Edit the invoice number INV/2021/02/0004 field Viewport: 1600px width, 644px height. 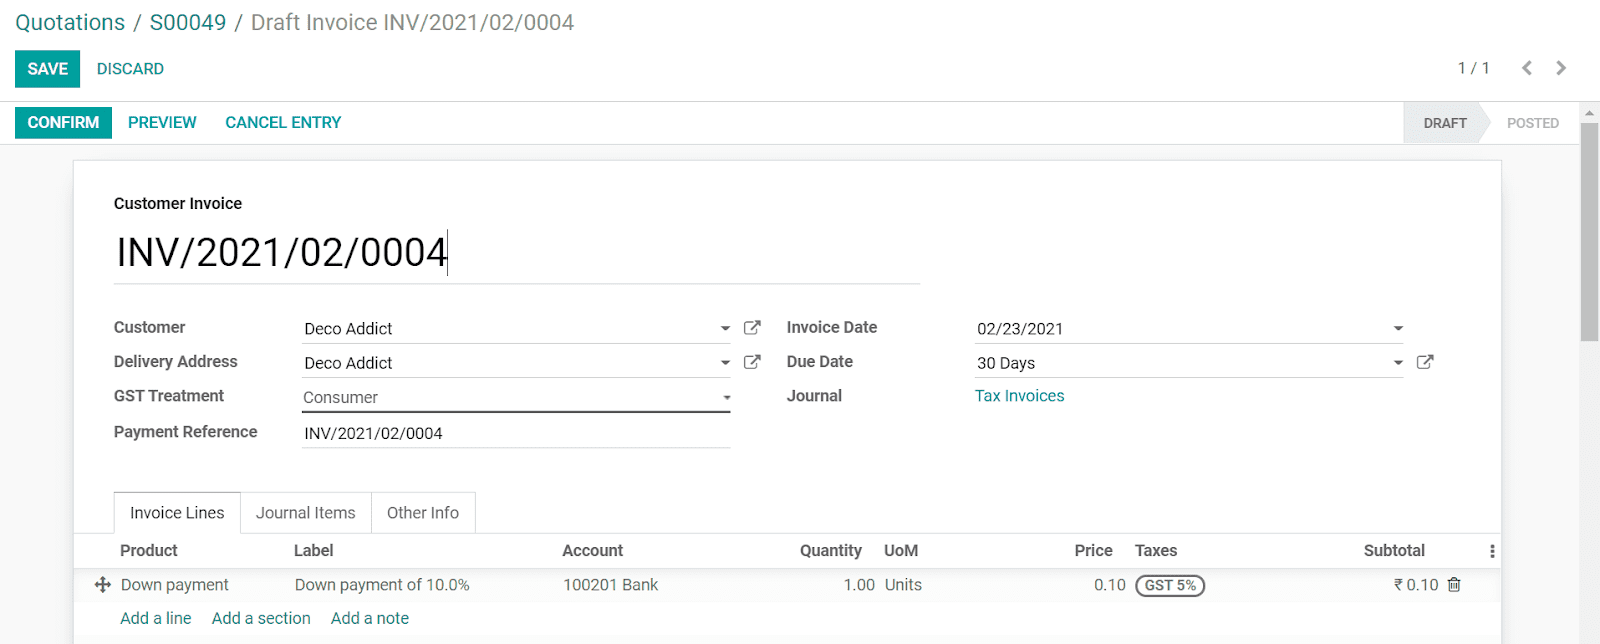point(516,253)
